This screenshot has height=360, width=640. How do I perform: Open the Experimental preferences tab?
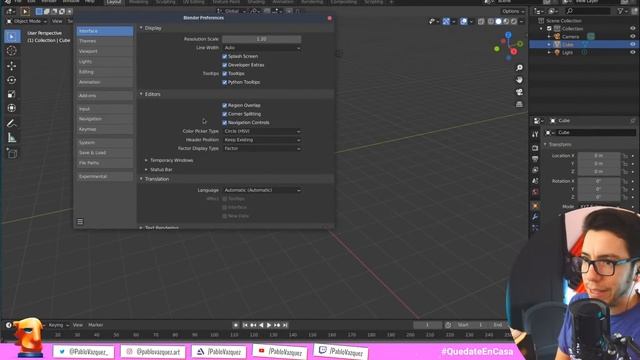pyautogui.click(x=104, y=176)
